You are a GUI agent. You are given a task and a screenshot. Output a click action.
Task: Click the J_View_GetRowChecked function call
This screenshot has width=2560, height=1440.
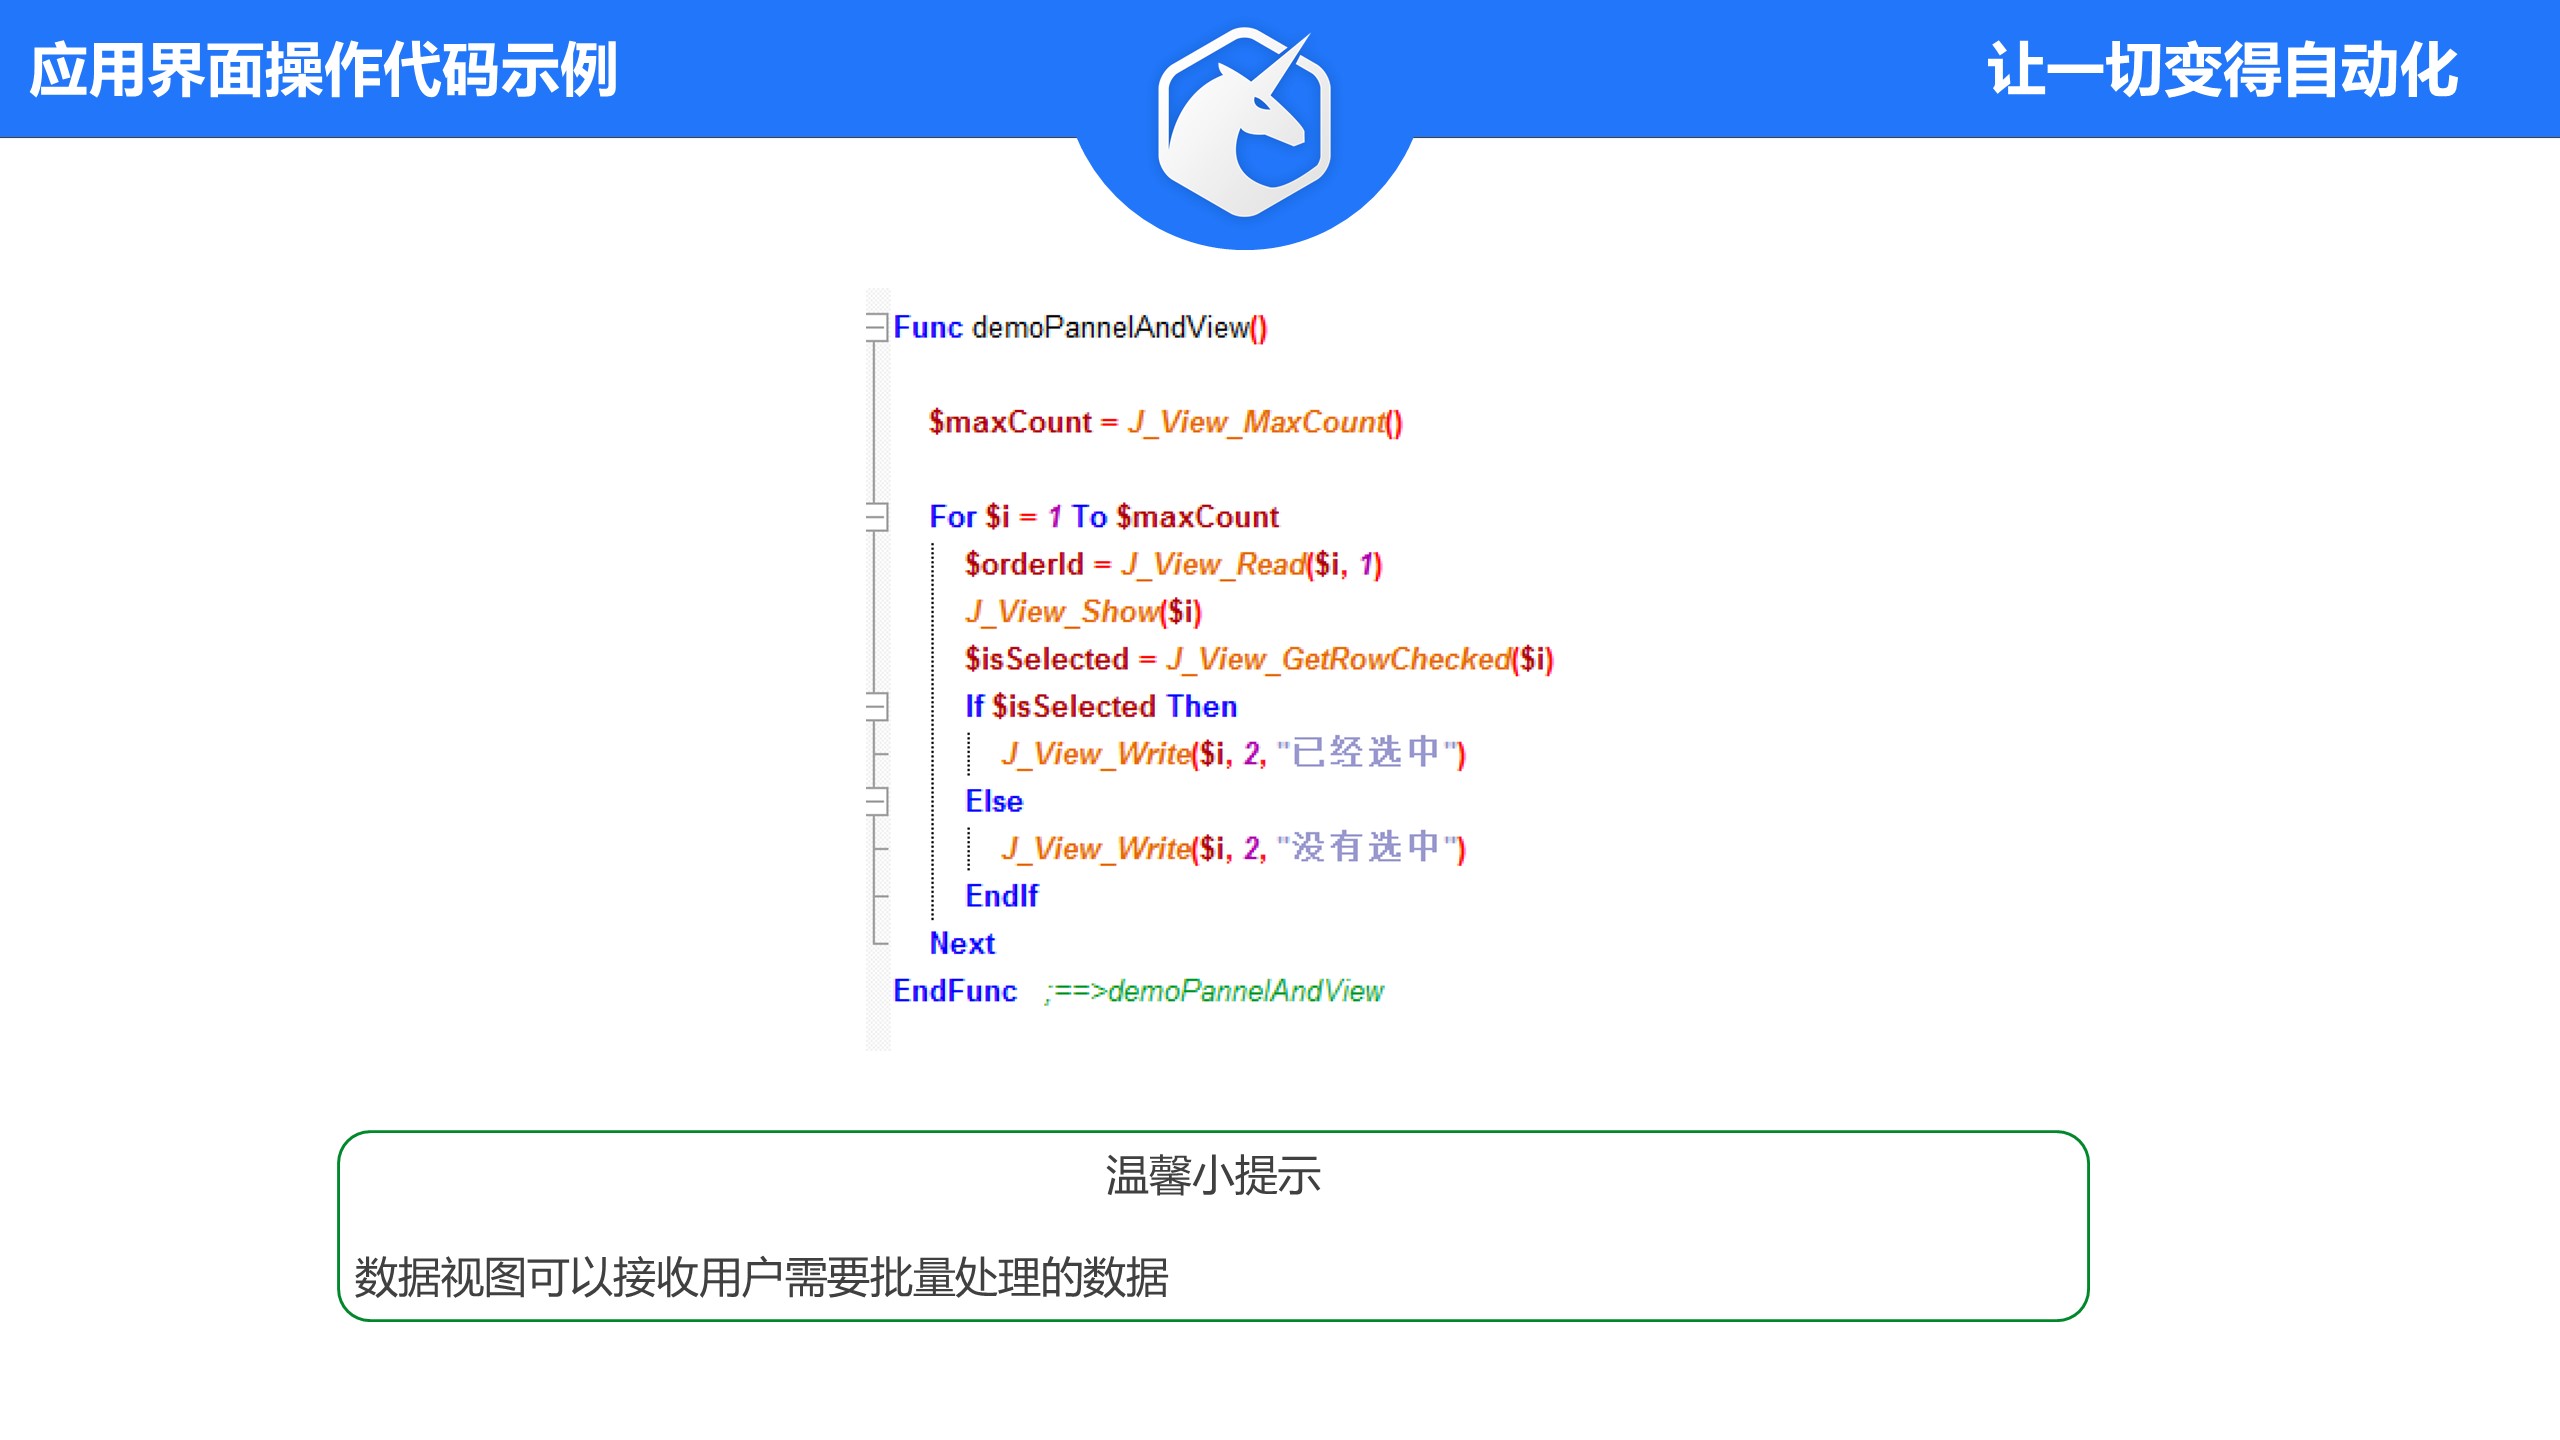pyautogui.click(x=1338, y=659)
